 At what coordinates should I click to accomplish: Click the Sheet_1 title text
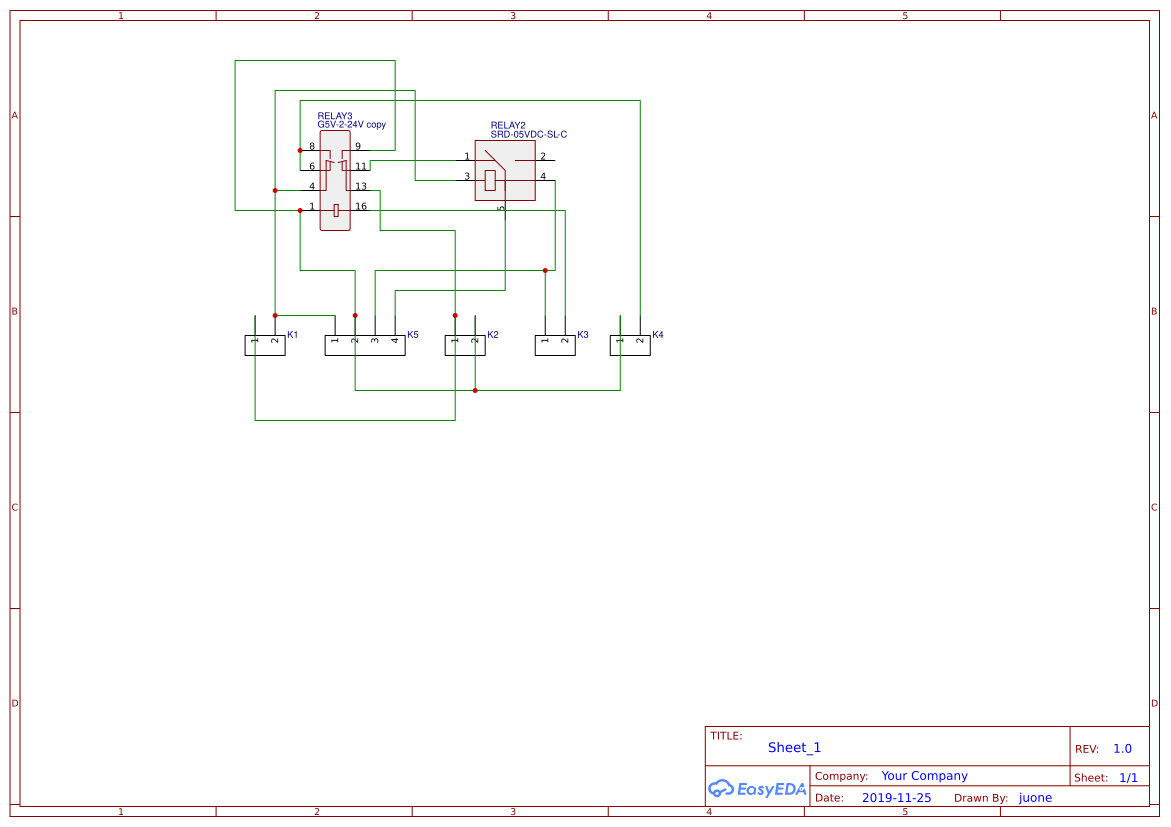point(793,747)
